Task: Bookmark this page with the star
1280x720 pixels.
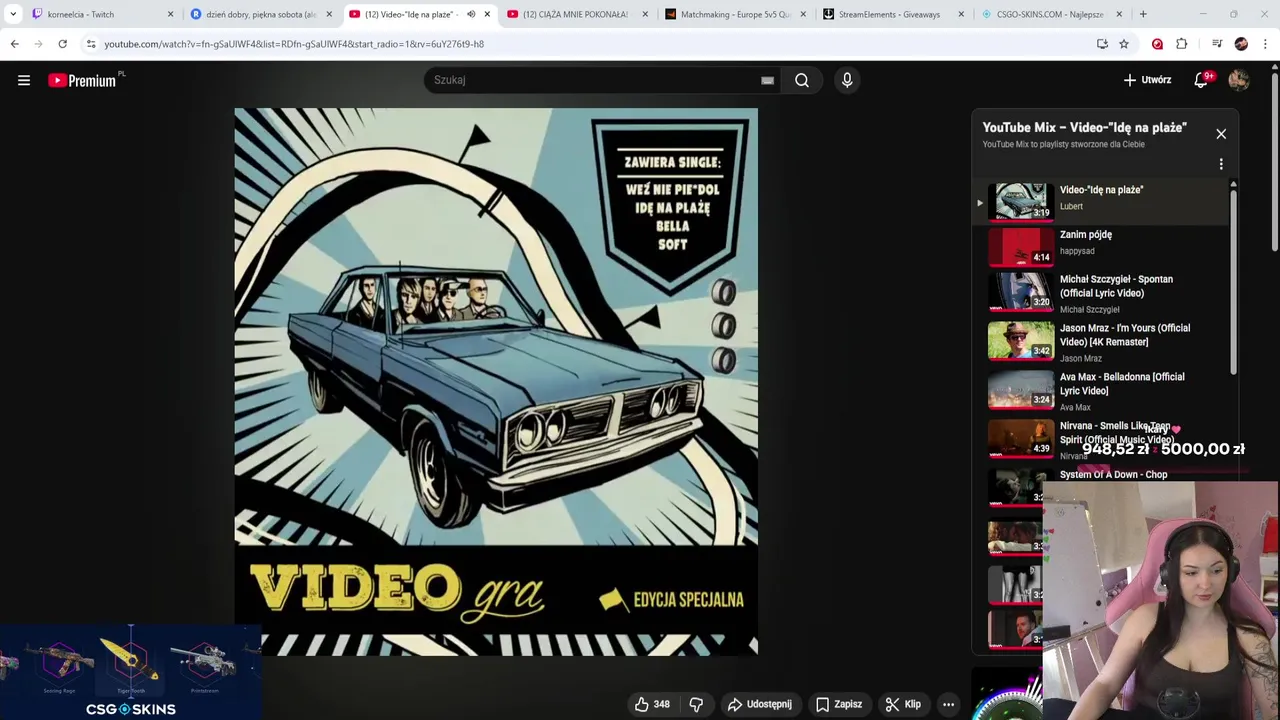Action: [x=1124, y=44]
